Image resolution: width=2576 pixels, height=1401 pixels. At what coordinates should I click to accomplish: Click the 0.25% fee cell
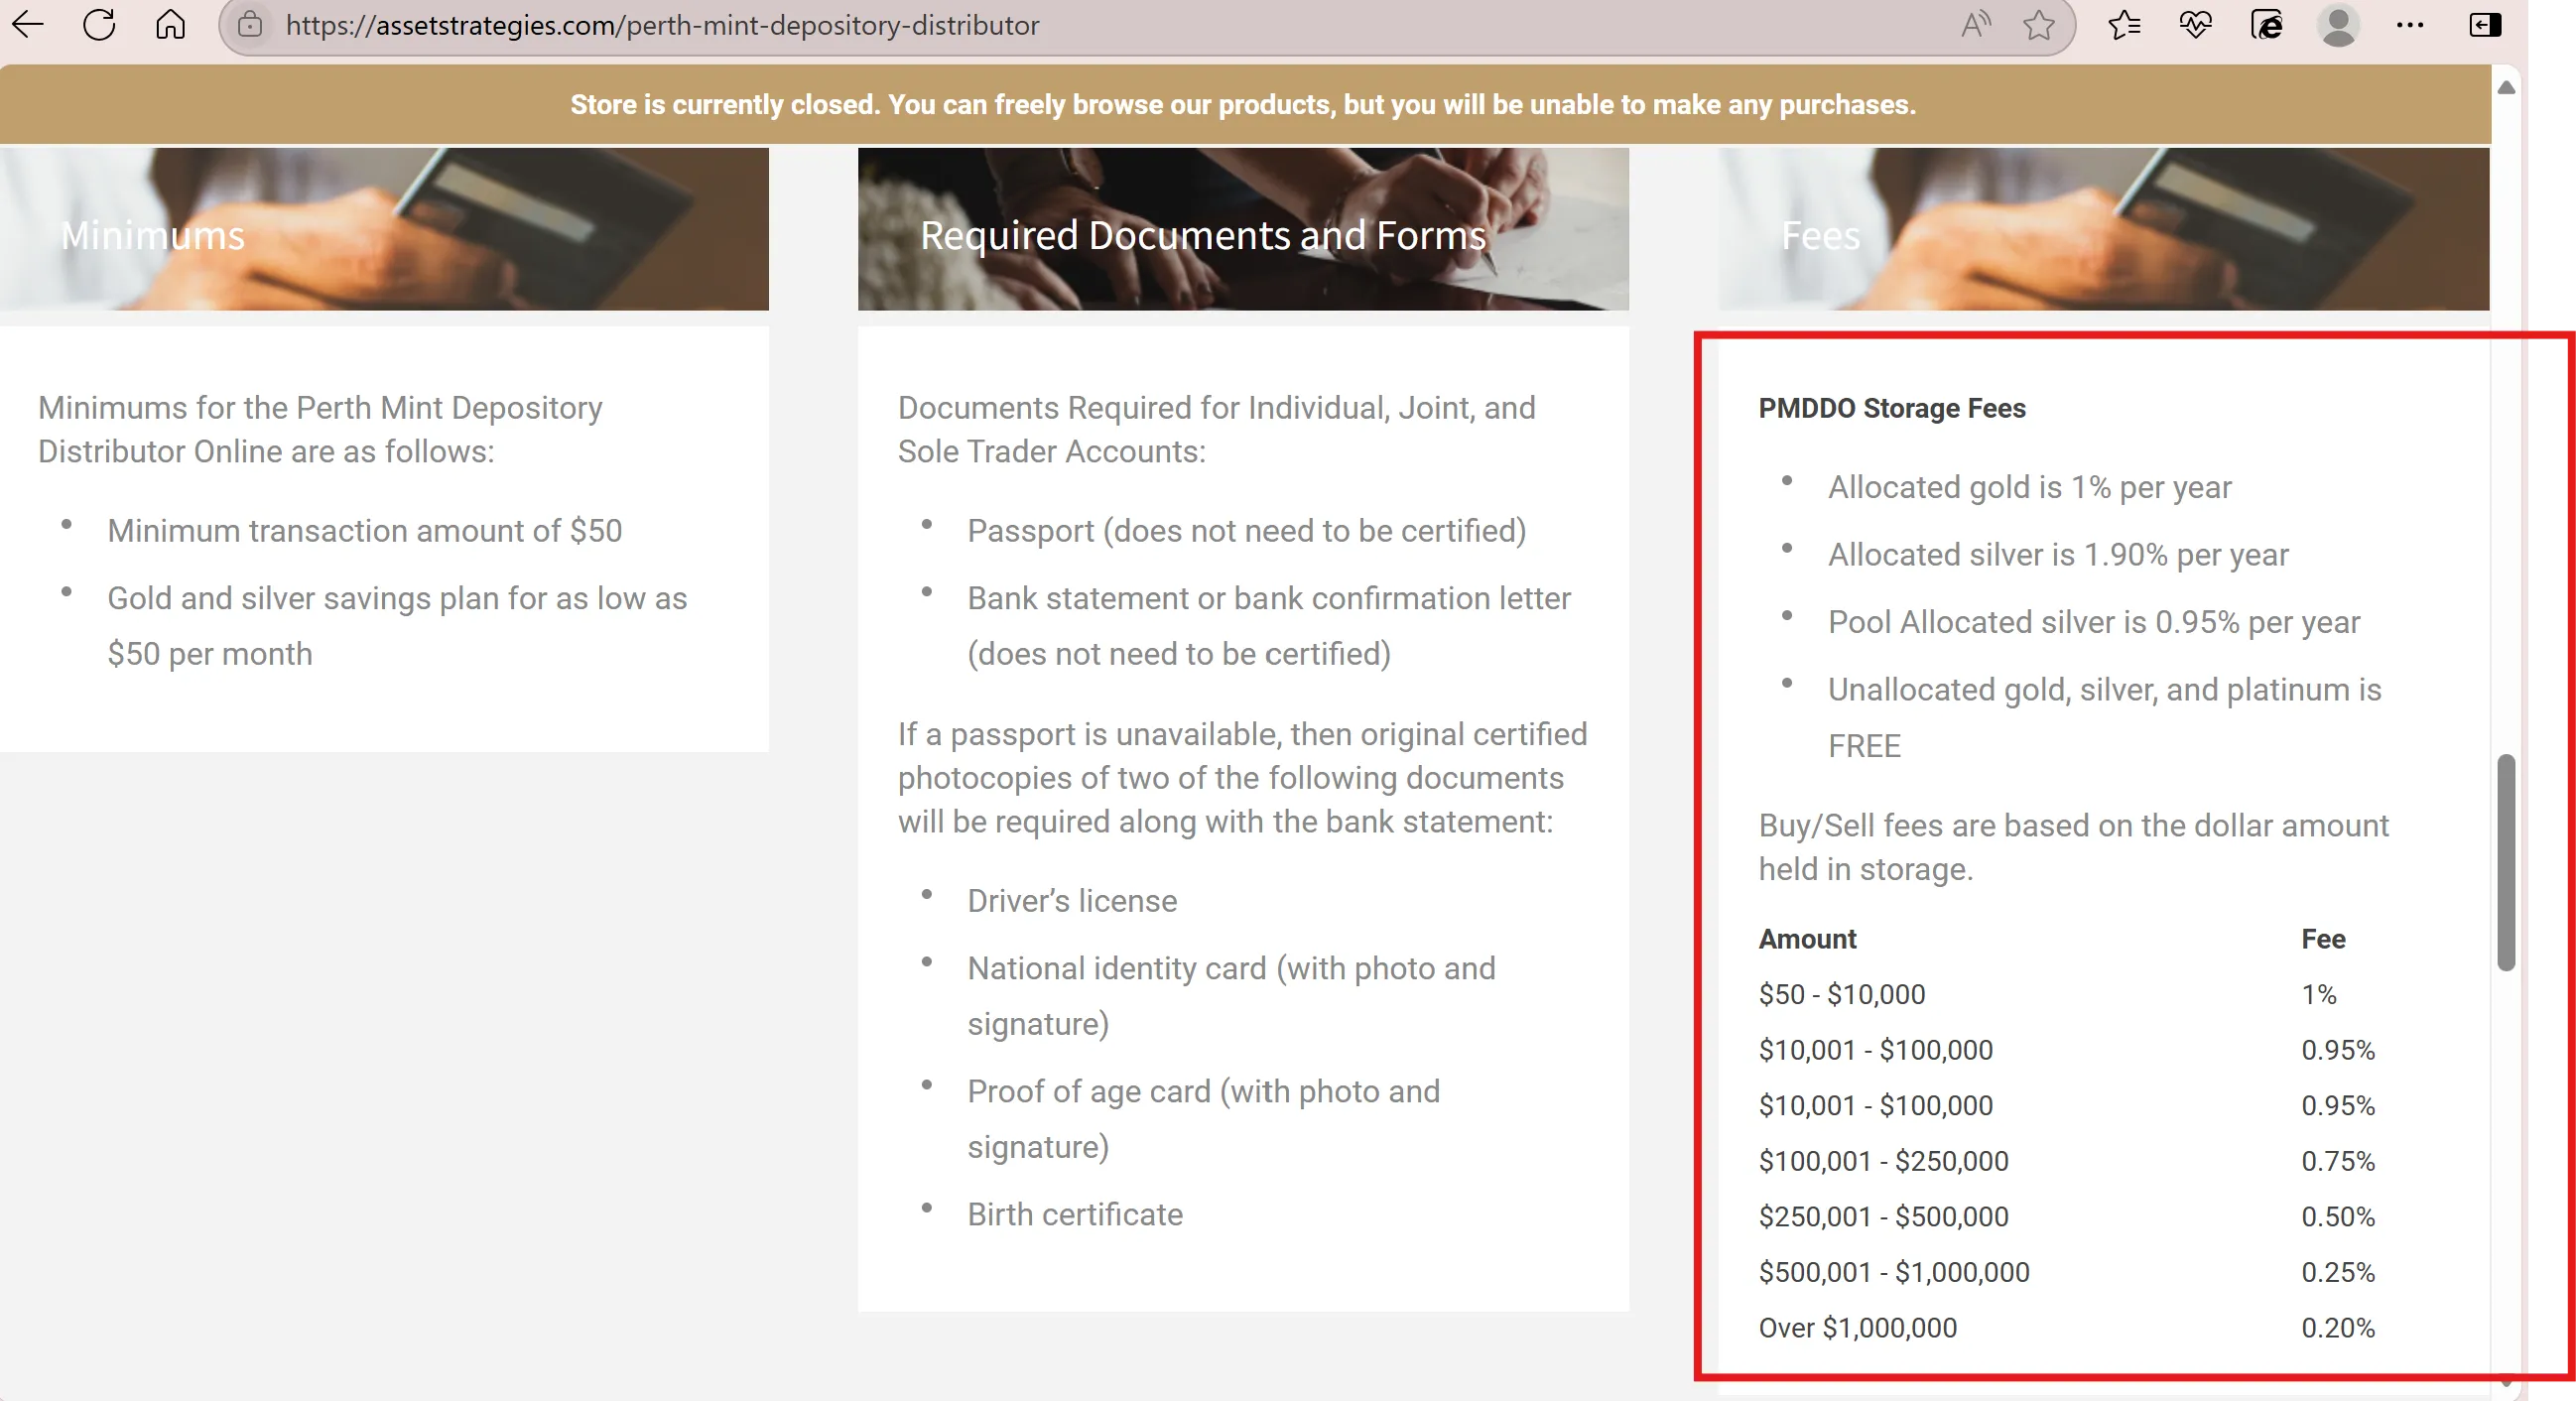tap(2337, 1272)
